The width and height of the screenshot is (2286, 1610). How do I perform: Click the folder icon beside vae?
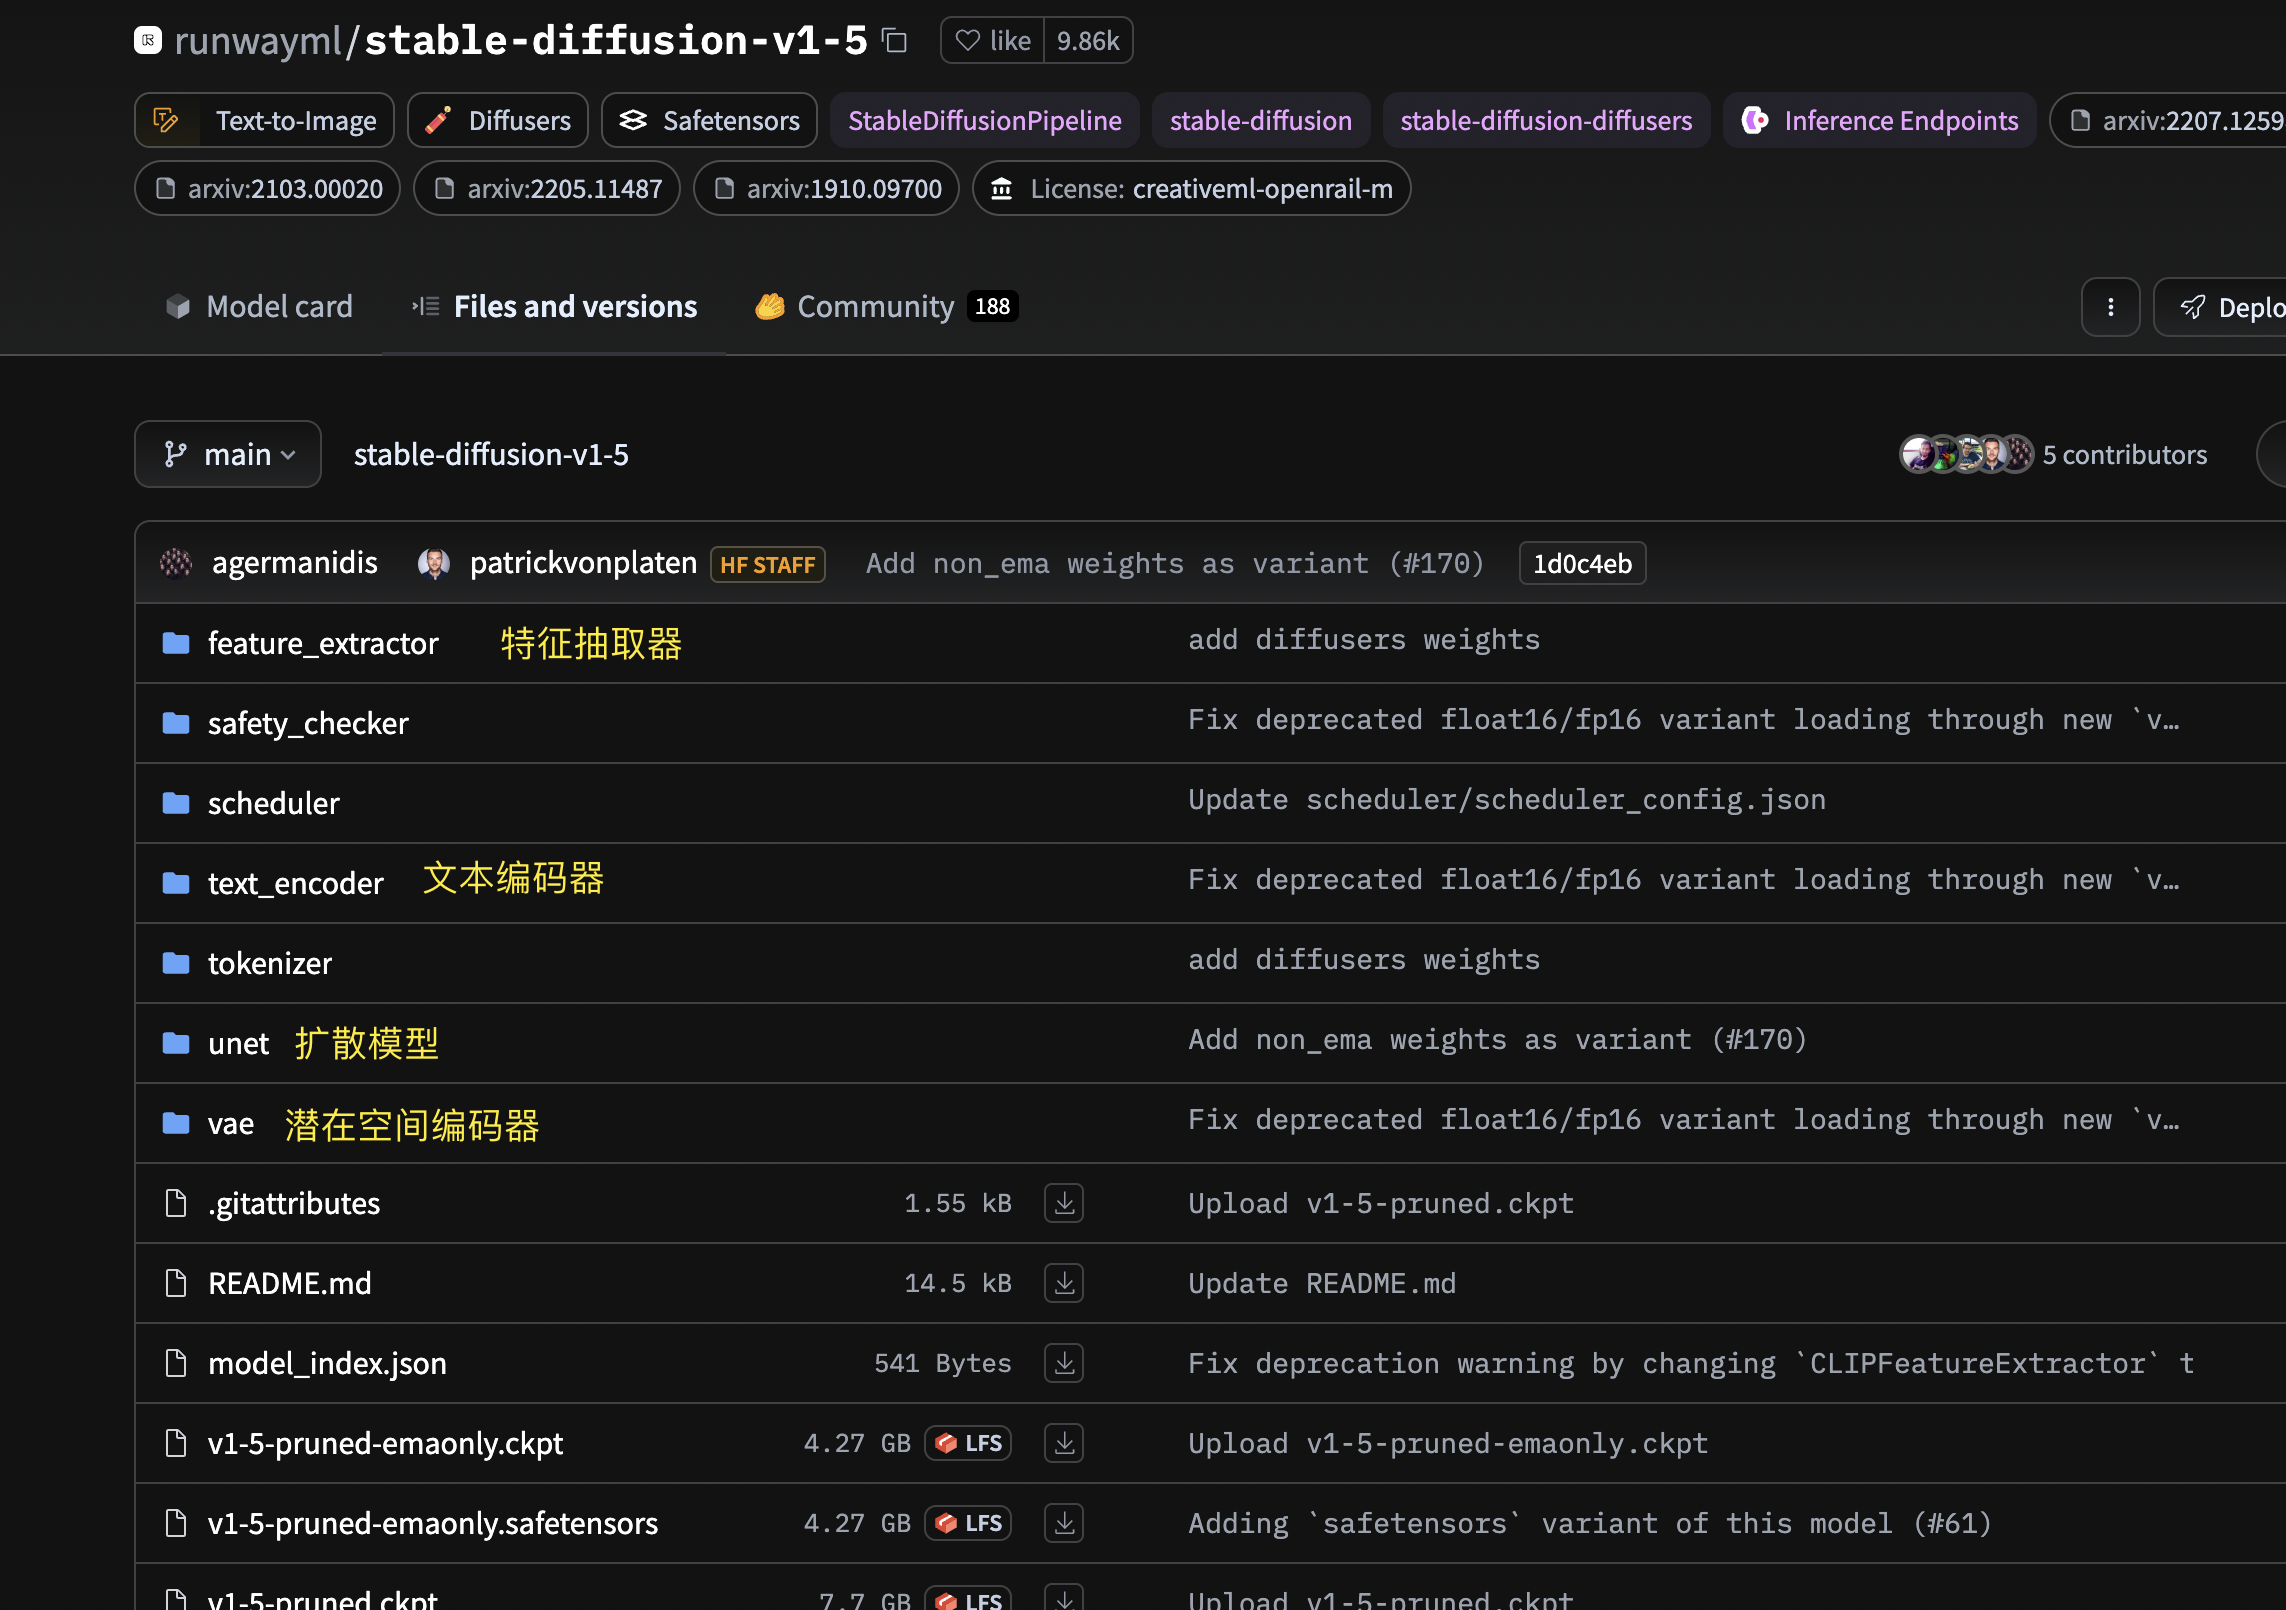(x=176, y=1123)
